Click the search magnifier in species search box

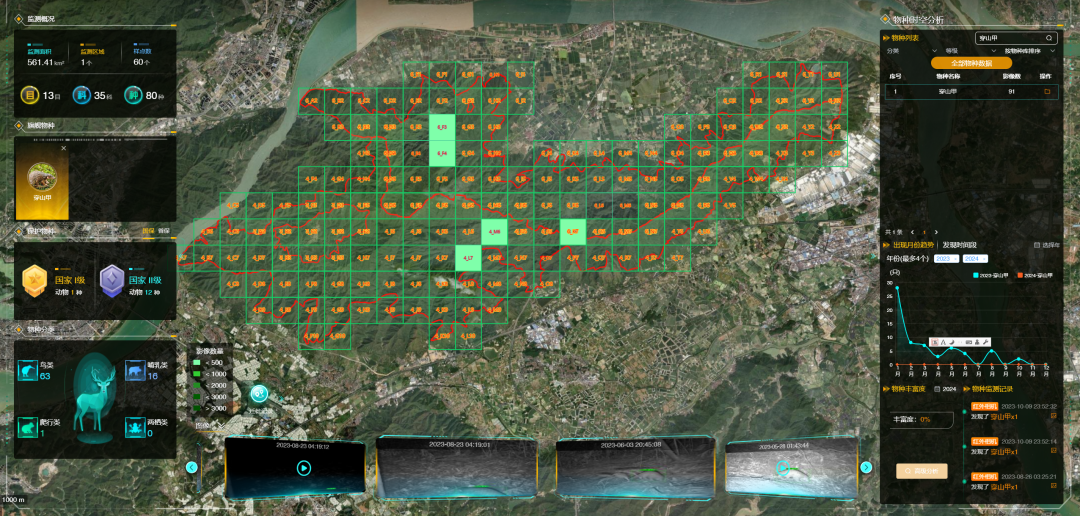(x=1050, y=38)
